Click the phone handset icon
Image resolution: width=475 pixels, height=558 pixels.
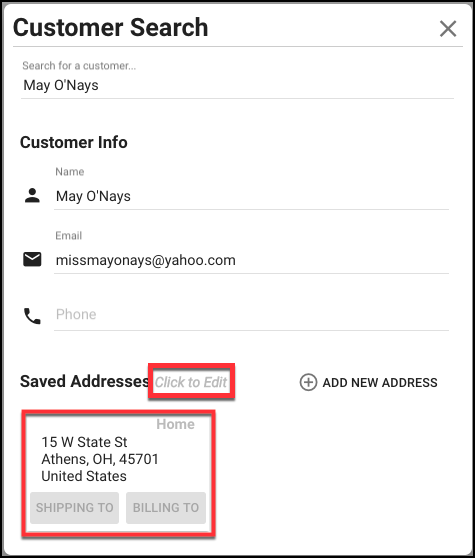point(32,316)
